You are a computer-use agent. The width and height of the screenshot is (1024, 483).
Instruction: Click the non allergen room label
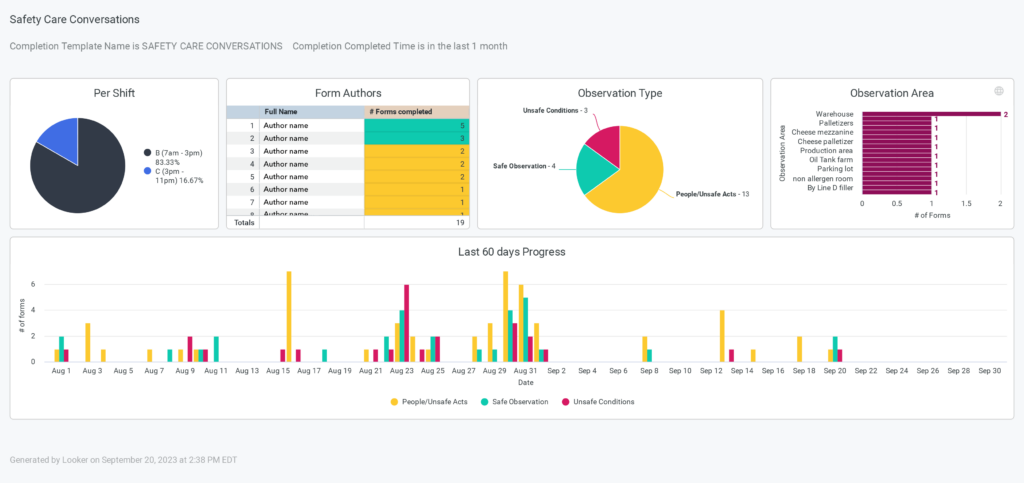[x=823, y=178]
